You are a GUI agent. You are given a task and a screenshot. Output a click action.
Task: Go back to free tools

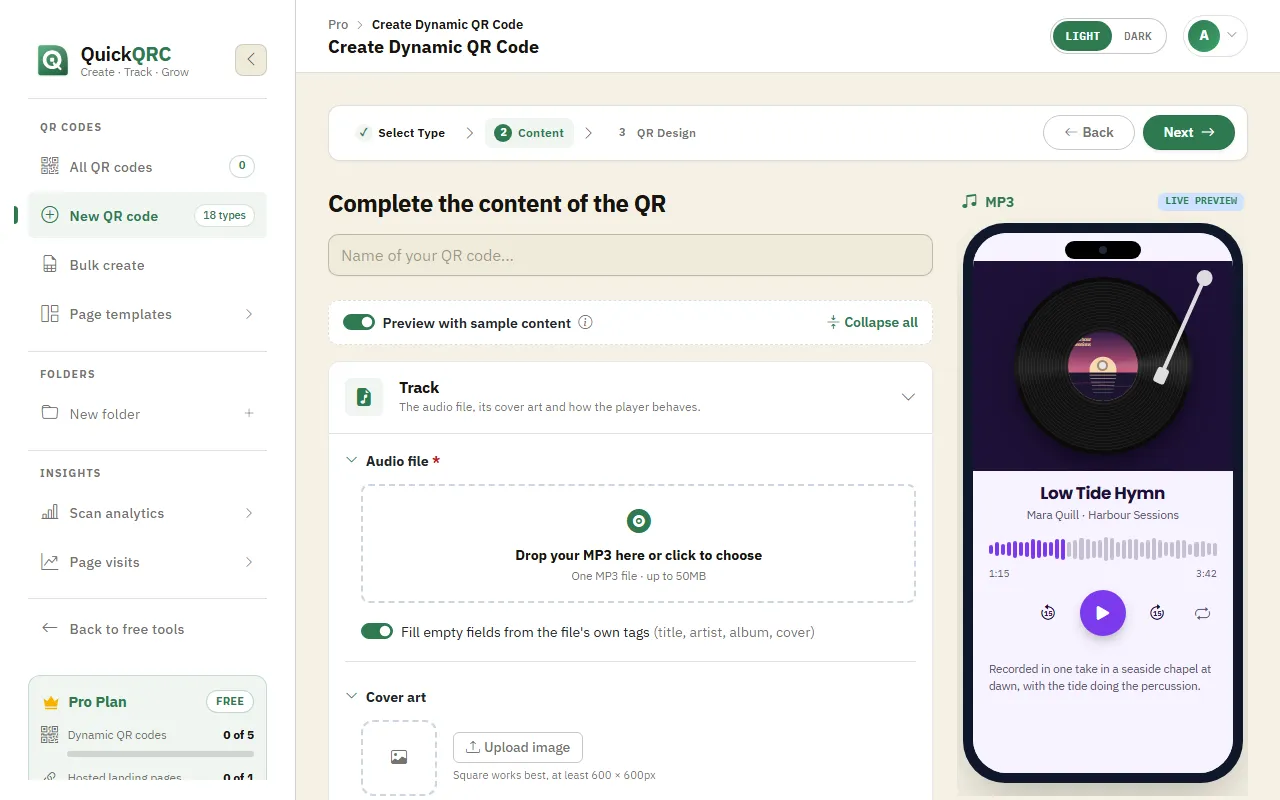click(147, 629)
